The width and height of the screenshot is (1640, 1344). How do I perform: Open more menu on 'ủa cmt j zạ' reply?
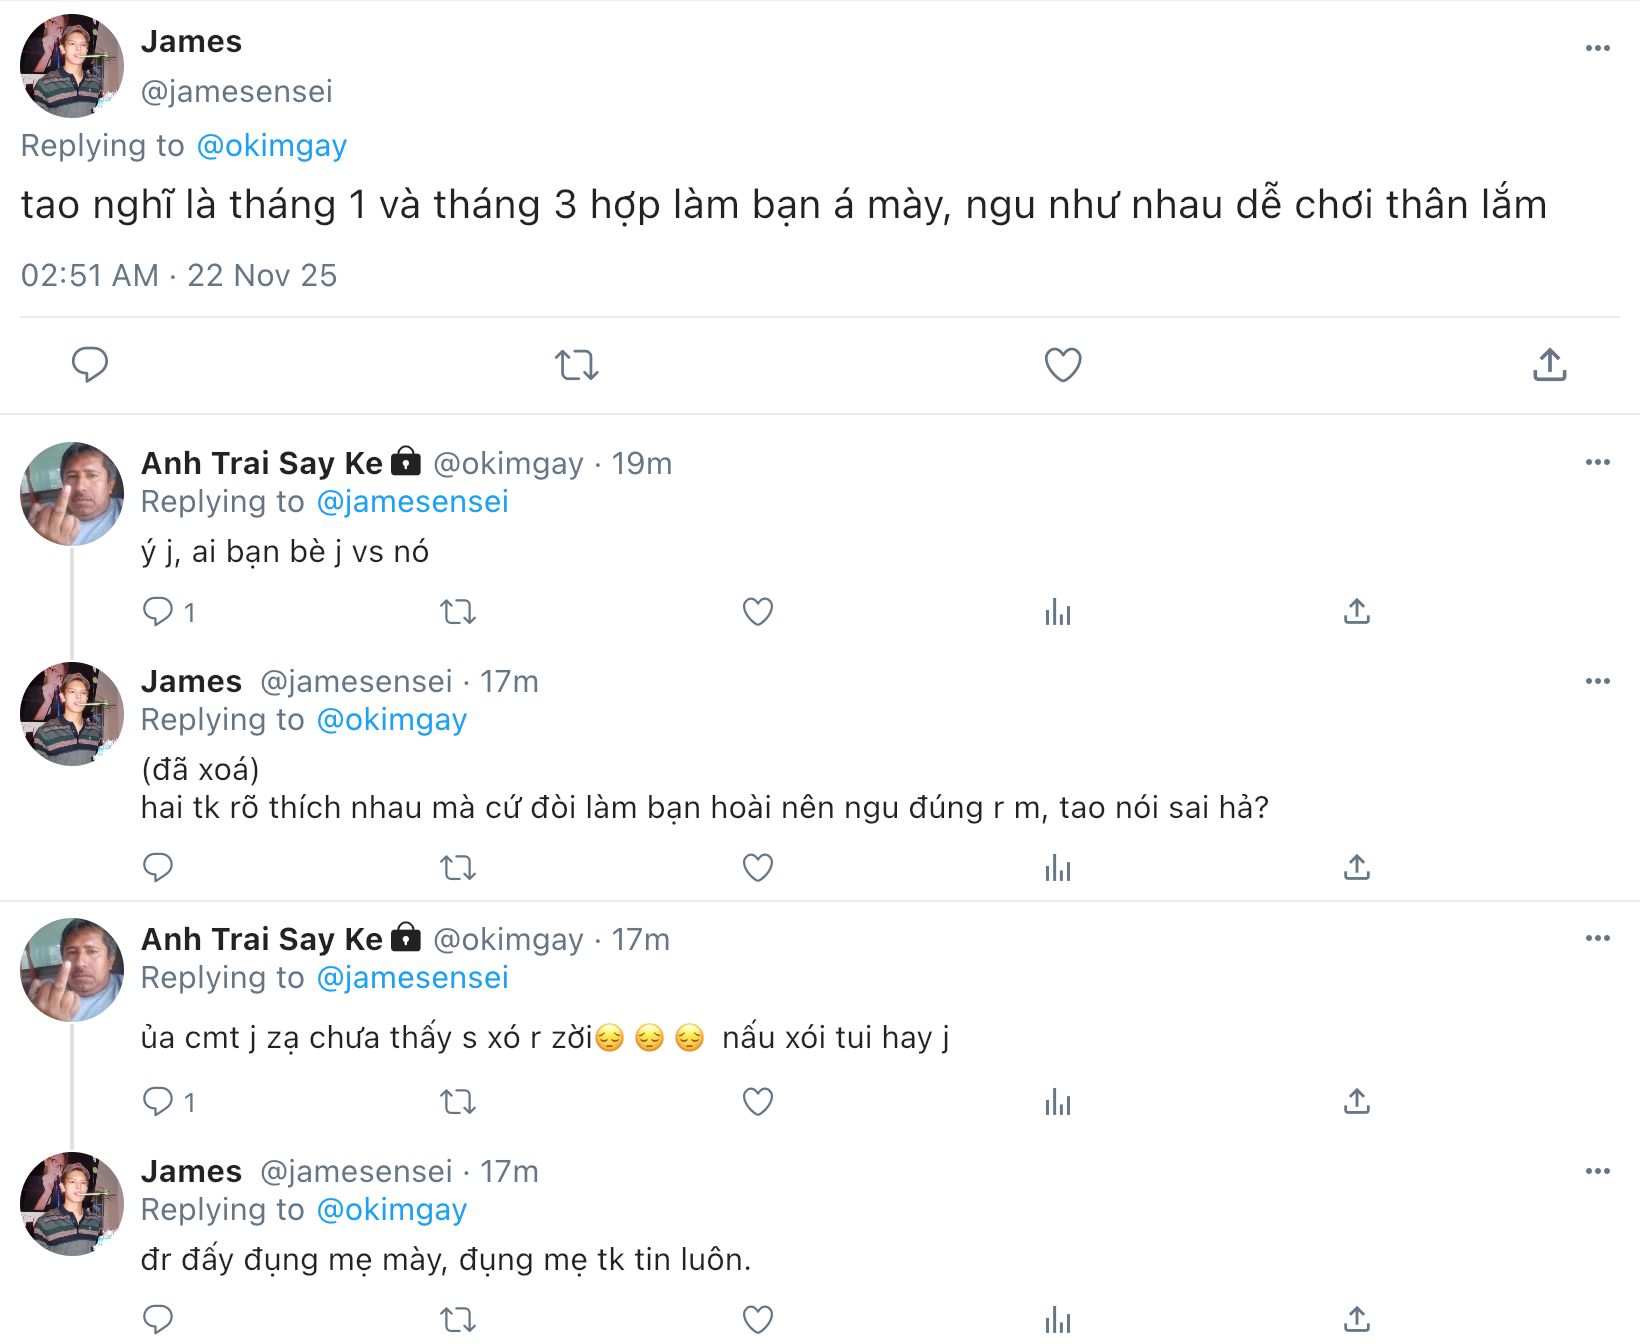[1597, 938]
